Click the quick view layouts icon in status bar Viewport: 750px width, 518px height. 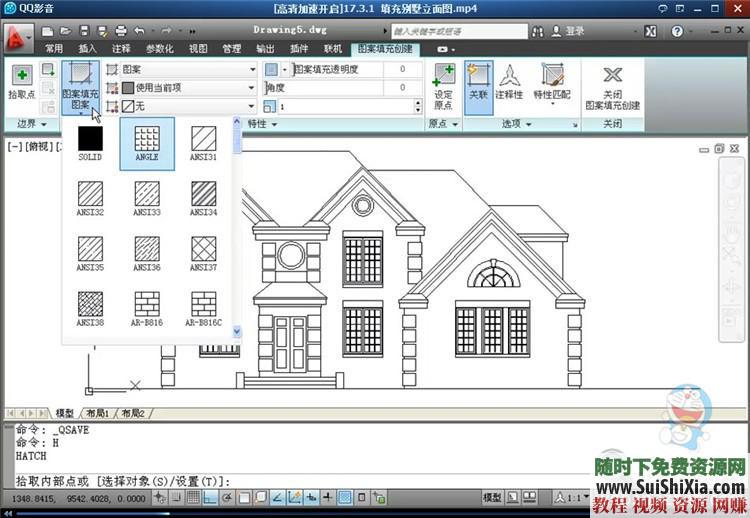coord(512,498)
